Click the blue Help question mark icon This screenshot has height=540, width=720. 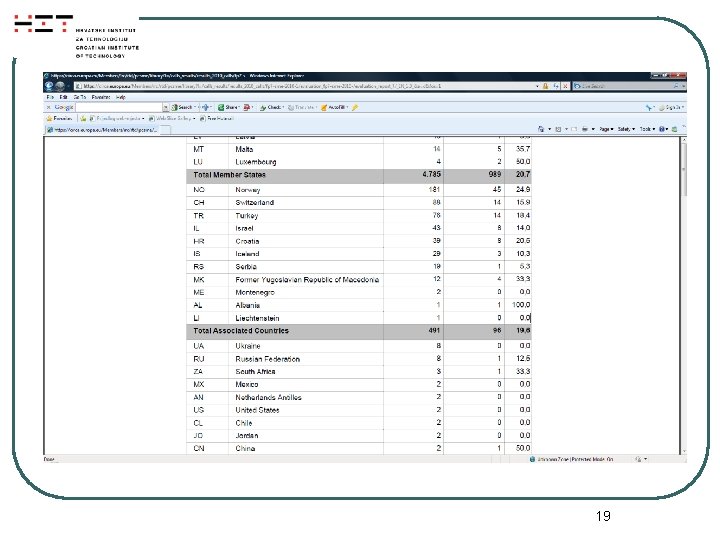coord(662,129)
